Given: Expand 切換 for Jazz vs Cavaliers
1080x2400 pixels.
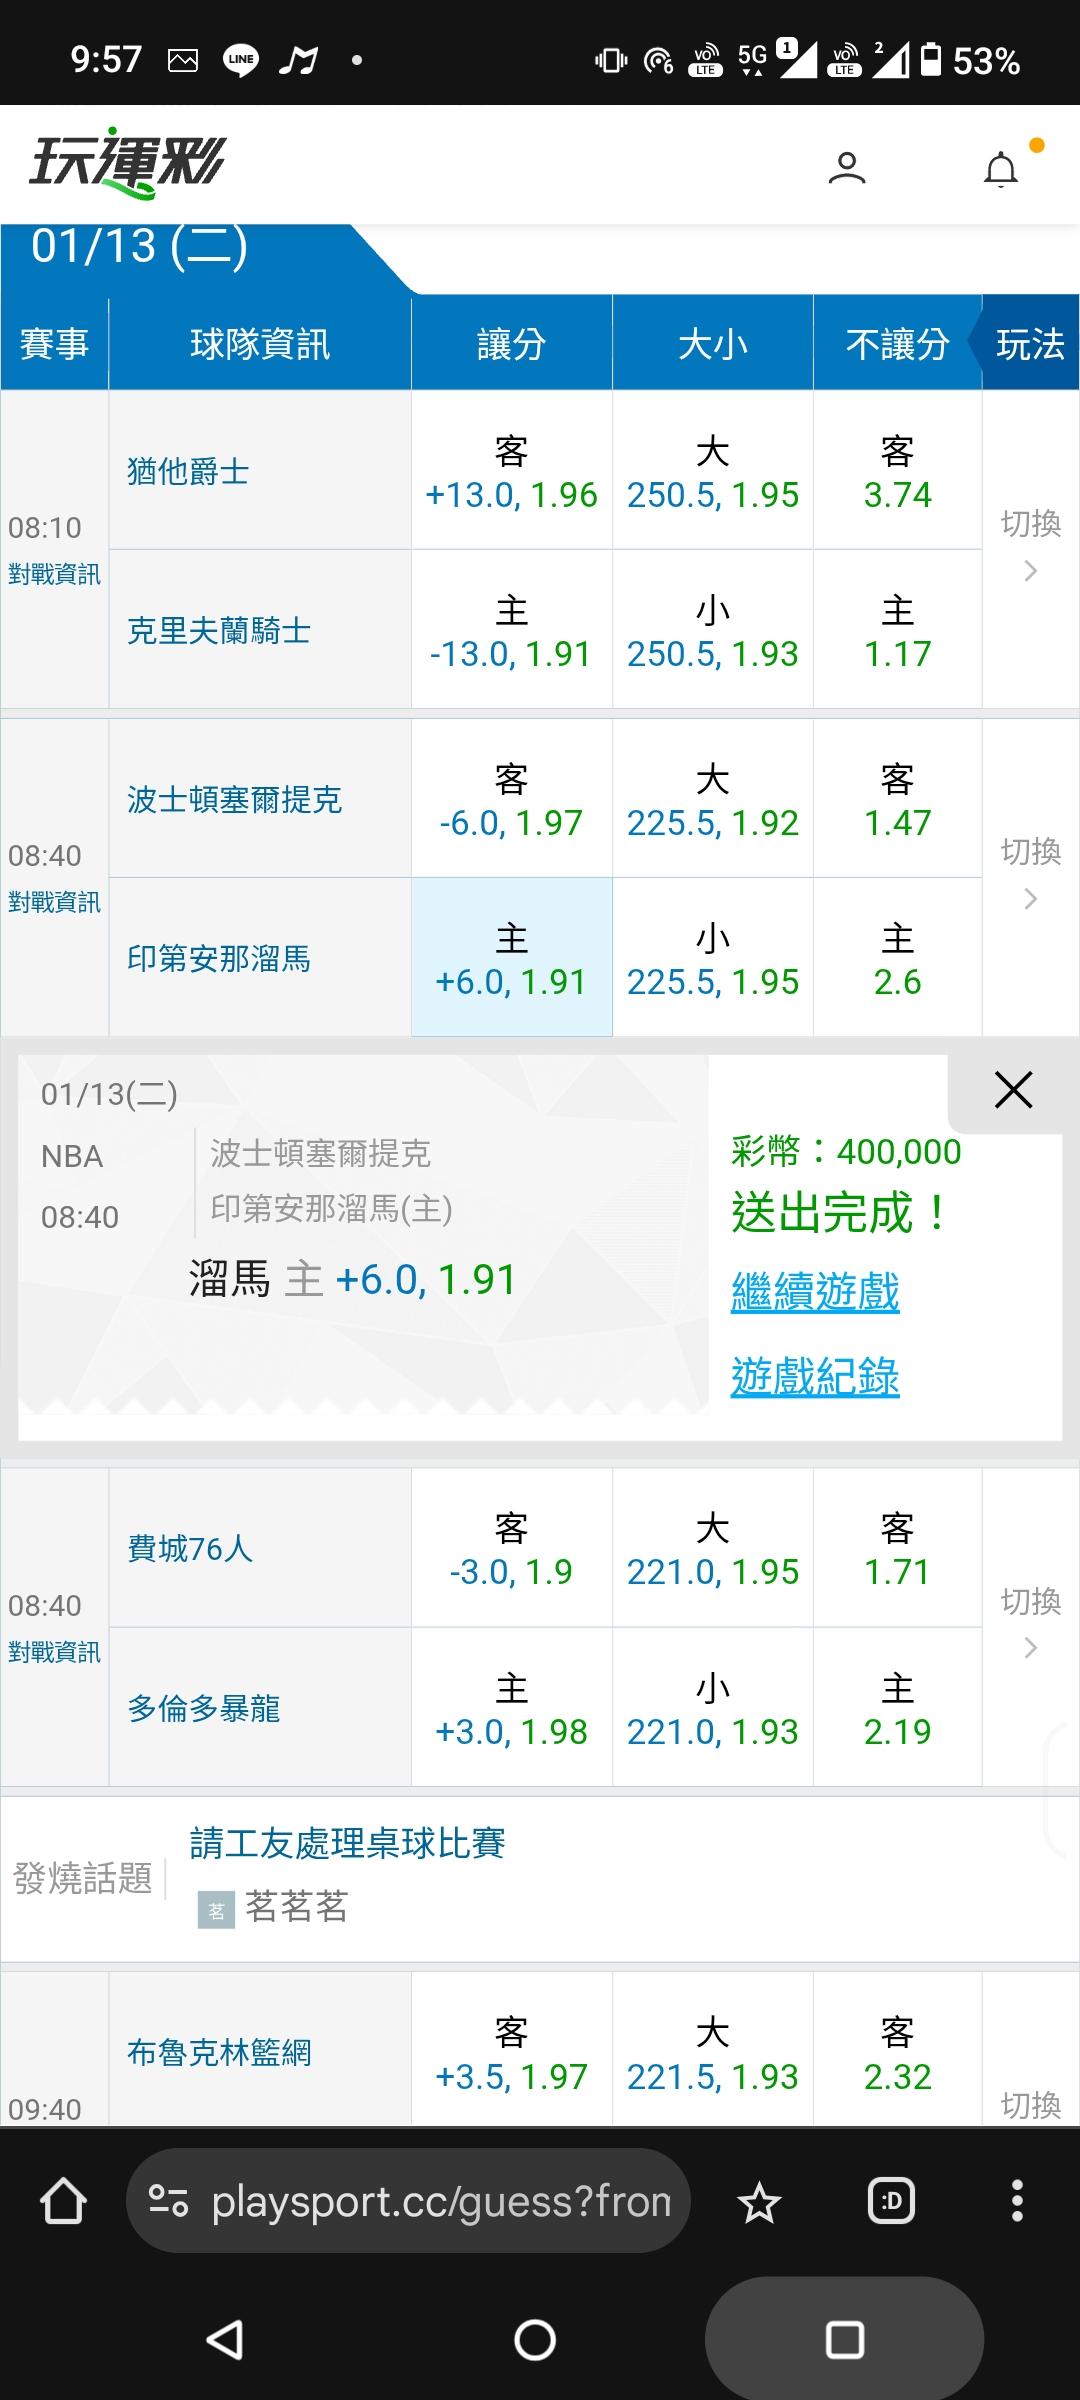Looking at the screenshot, I should 1030,546.
